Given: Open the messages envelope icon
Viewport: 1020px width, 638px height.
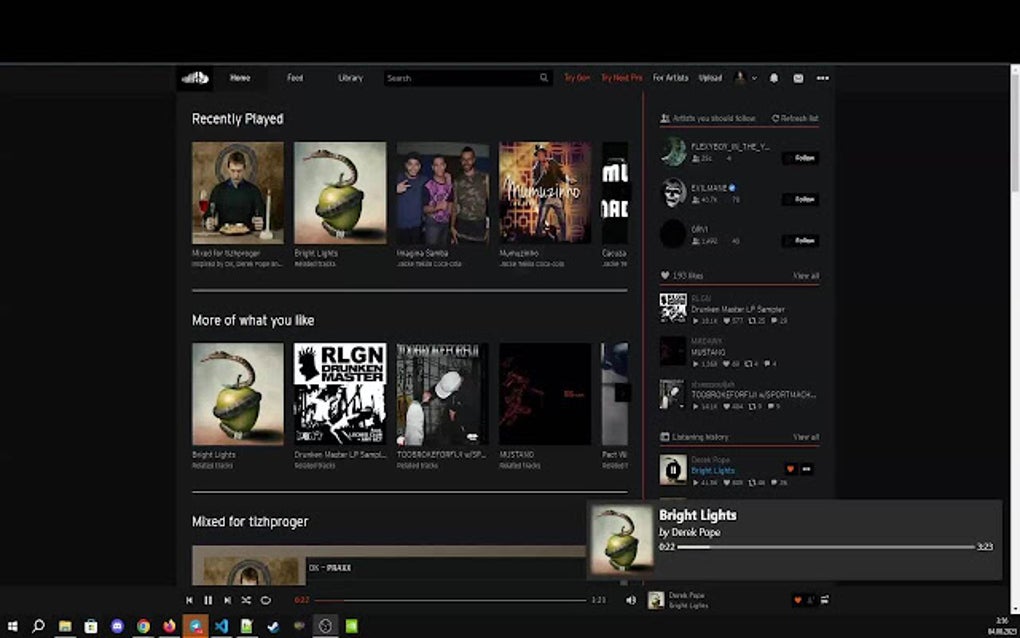Looking at the screenshot, I should 796,77.
